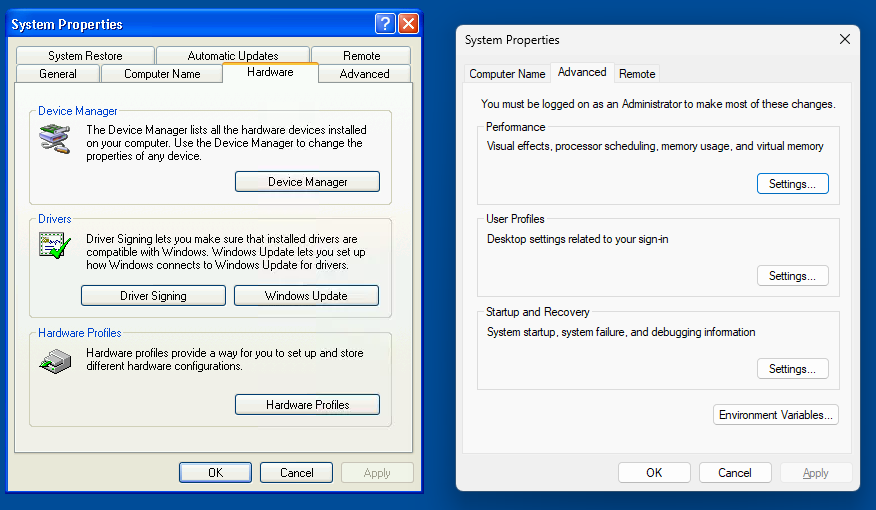Open the Automatic Updates tab
Screen dimensions: 876x510
coord(233,56)
